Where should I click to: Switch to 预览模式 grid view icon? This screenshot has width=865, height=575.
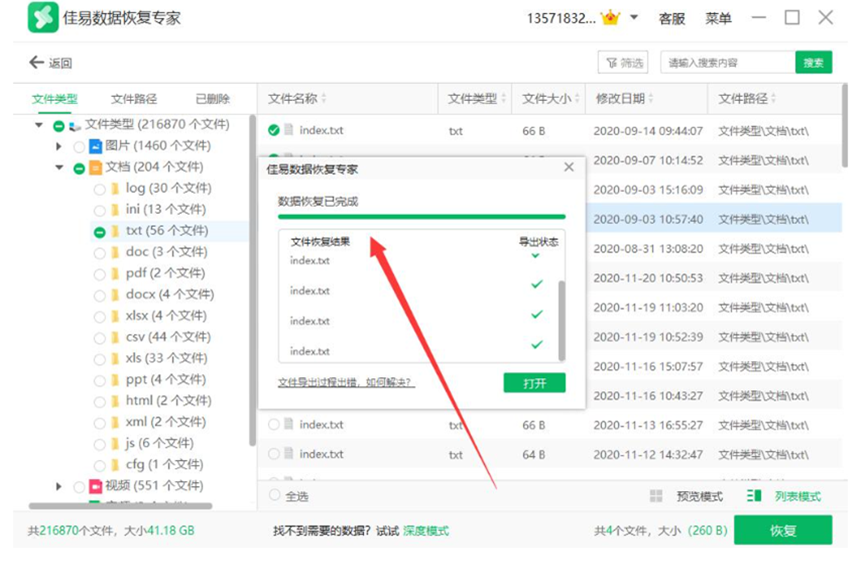[x=656, y=496]
